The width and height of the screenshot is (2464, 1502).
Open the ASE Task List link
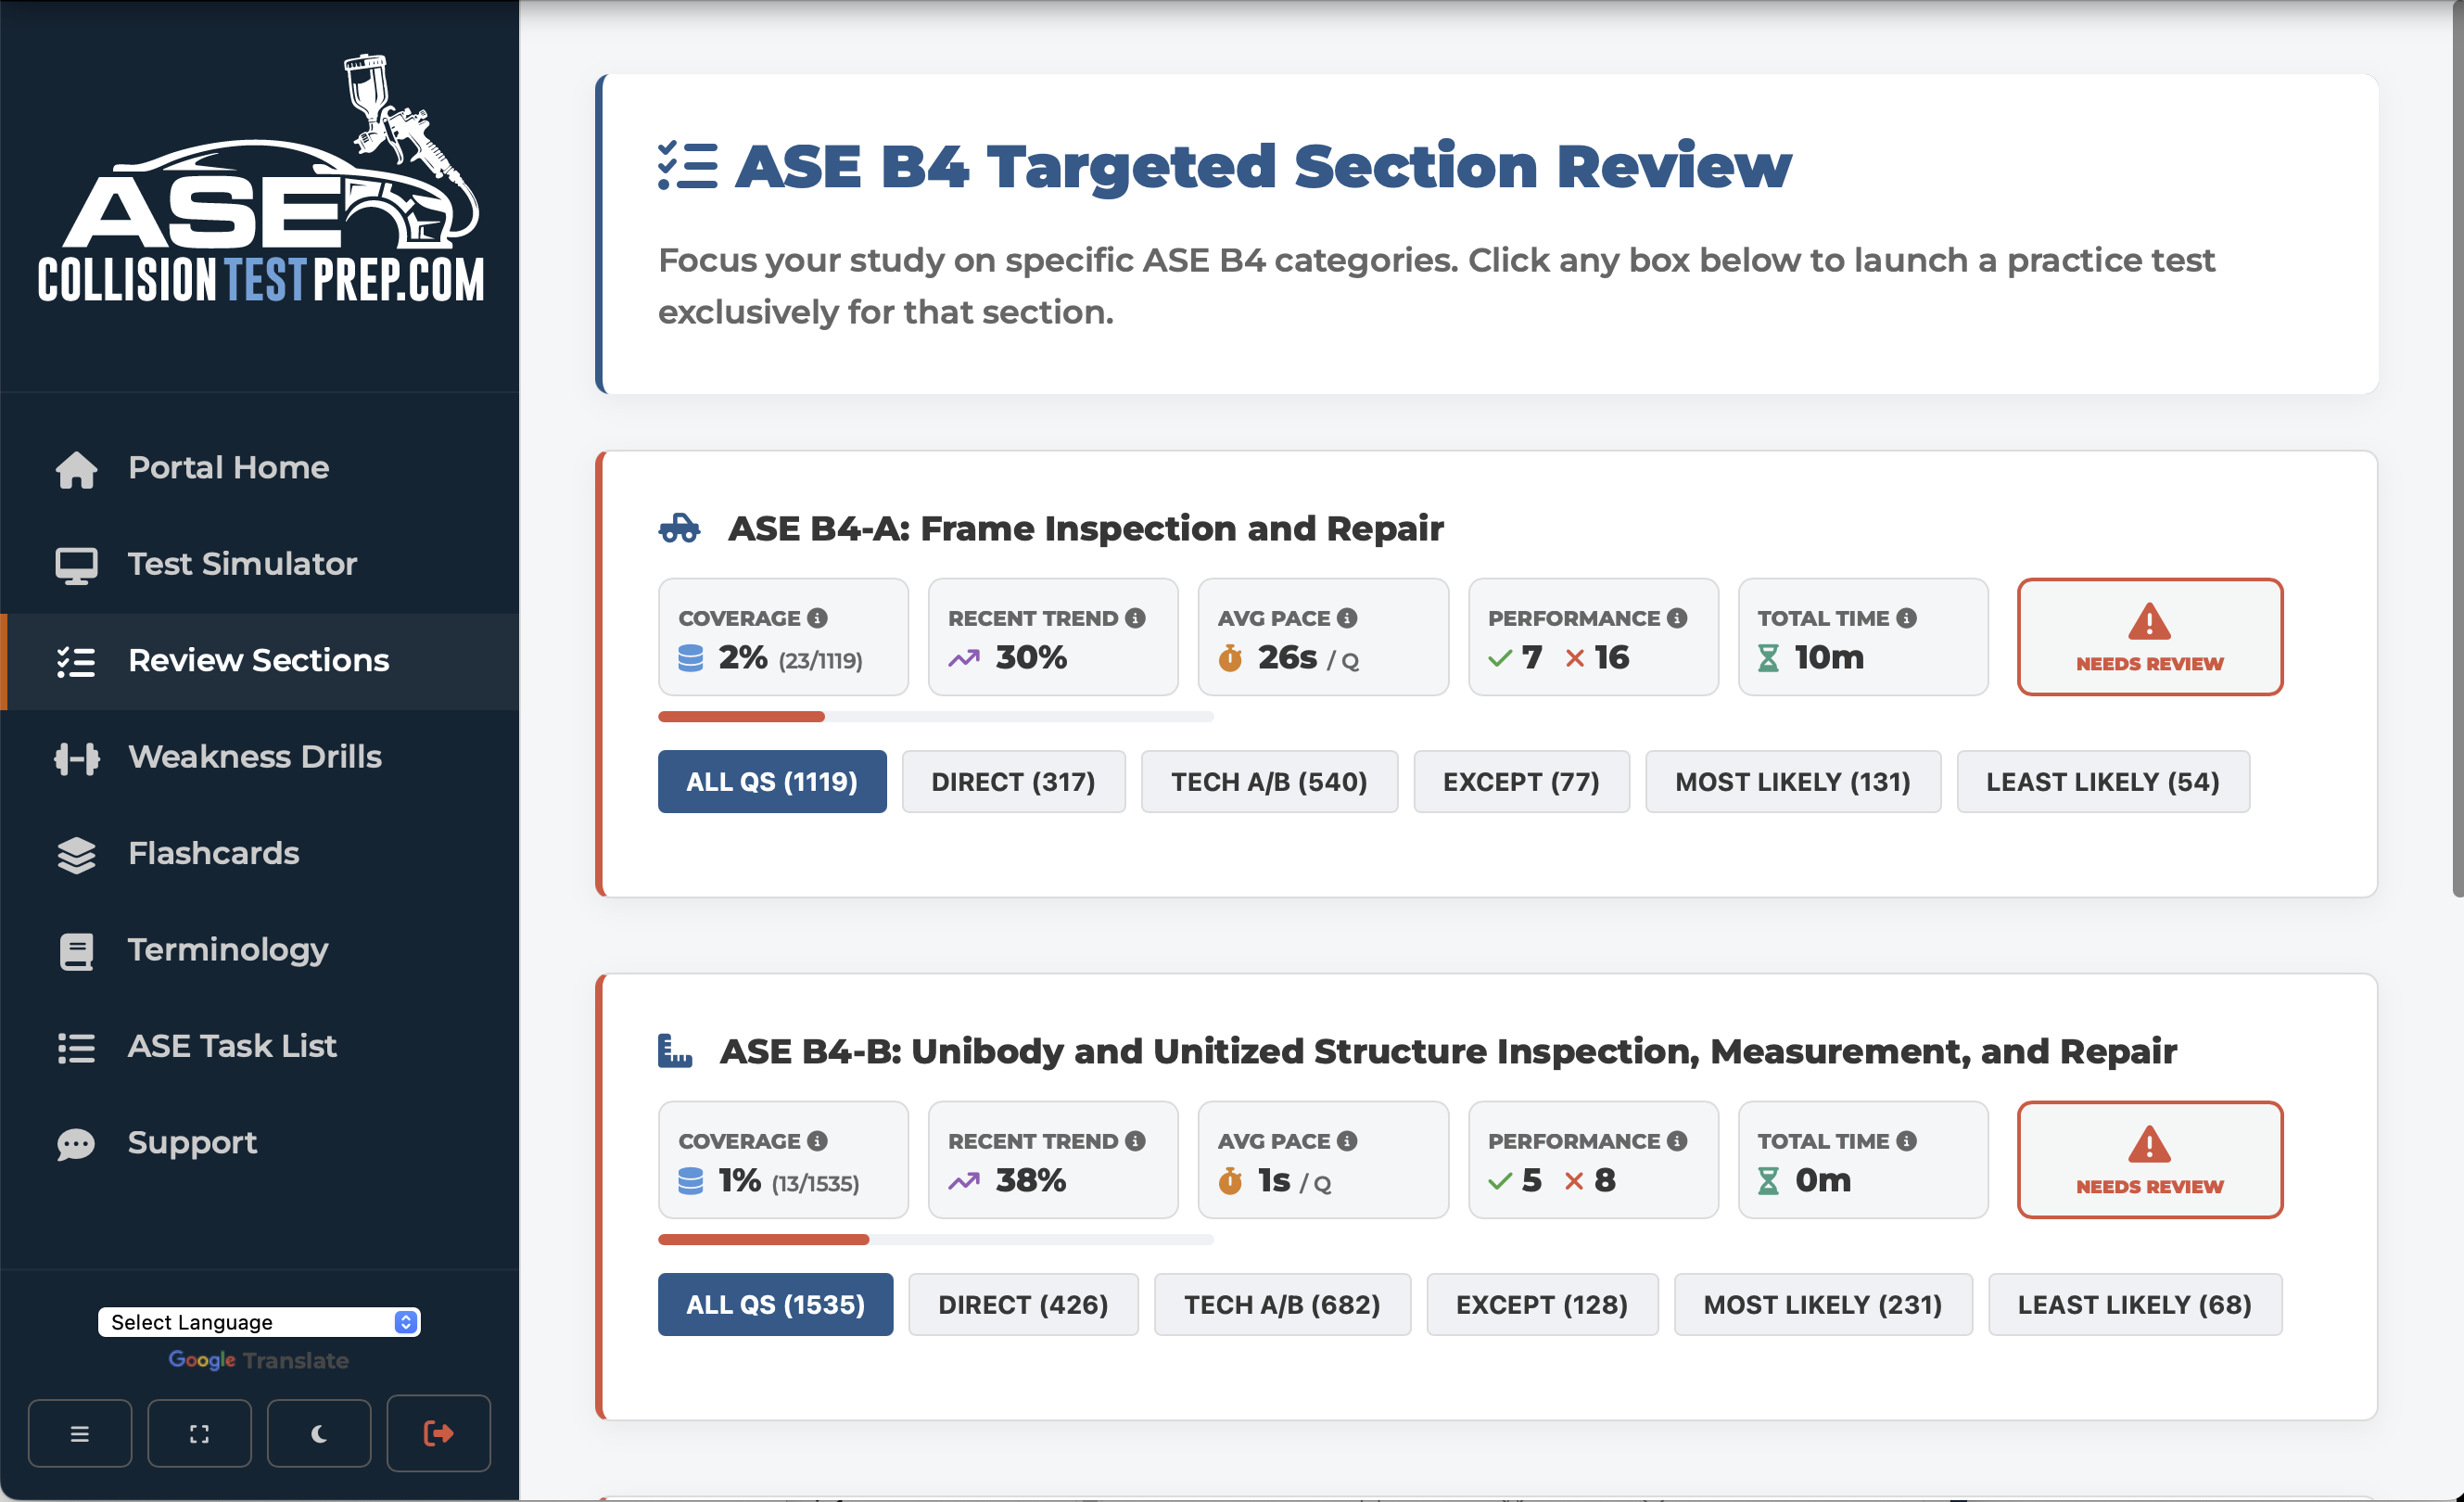pyautogui.click(x=260, y=1047)
